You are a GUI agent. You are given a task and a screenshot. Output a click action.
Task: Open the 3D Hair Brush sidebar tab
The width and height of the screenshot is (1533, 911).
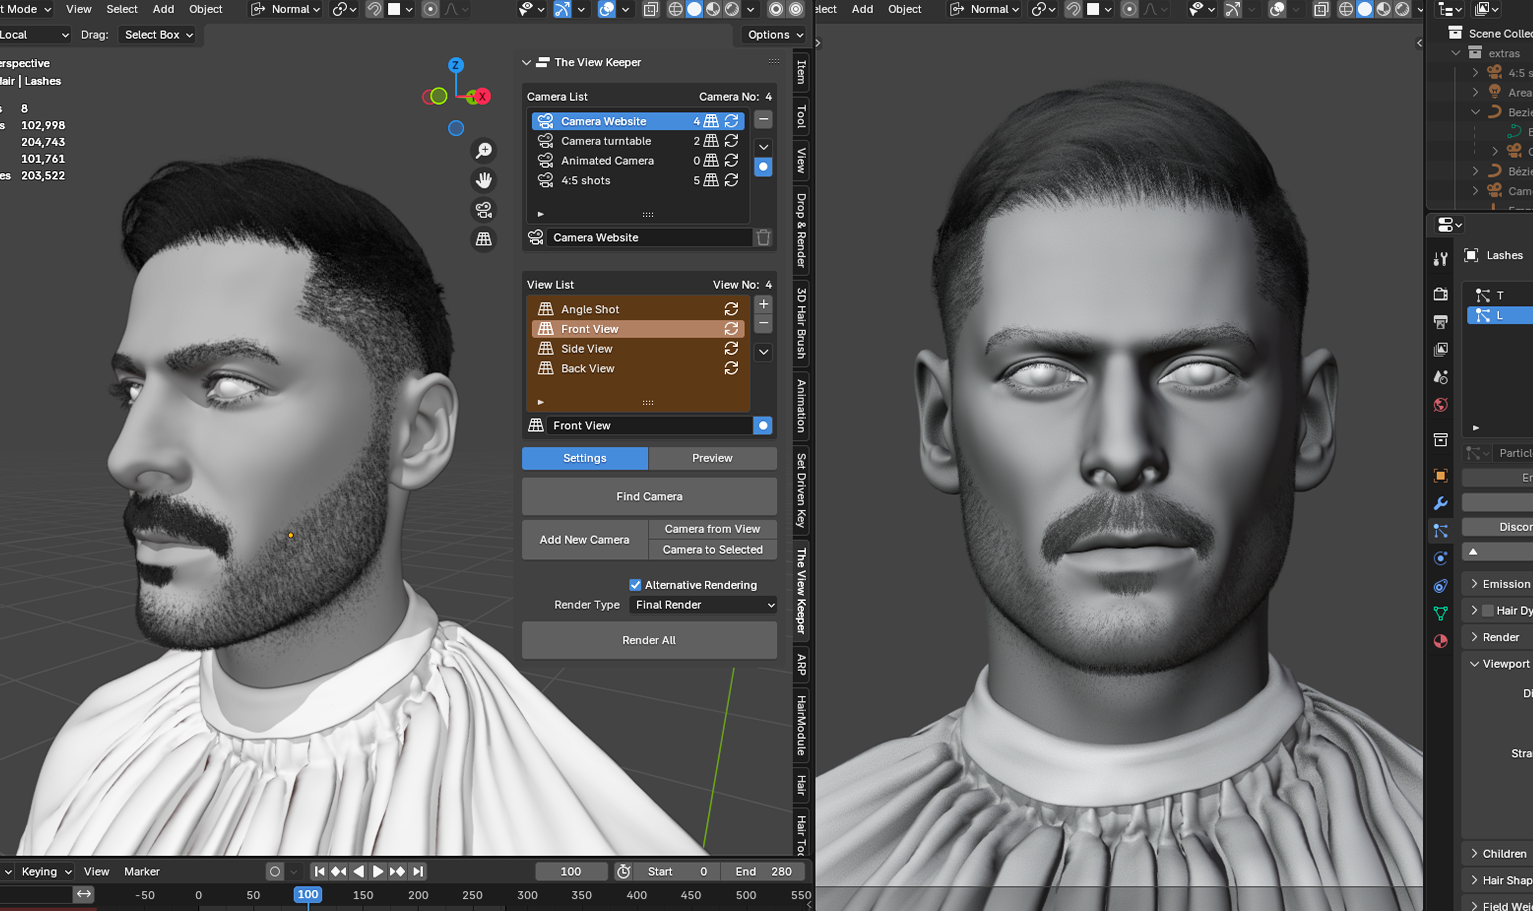pos(801,323)
